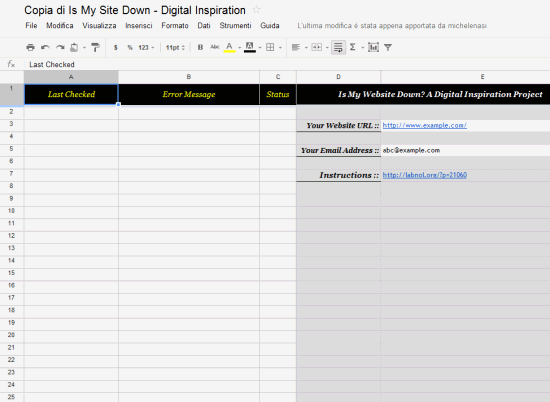Viewport: 550px width, 402px height.
Task: Open the Inserisci menu
Action: (x=139, y=26)
